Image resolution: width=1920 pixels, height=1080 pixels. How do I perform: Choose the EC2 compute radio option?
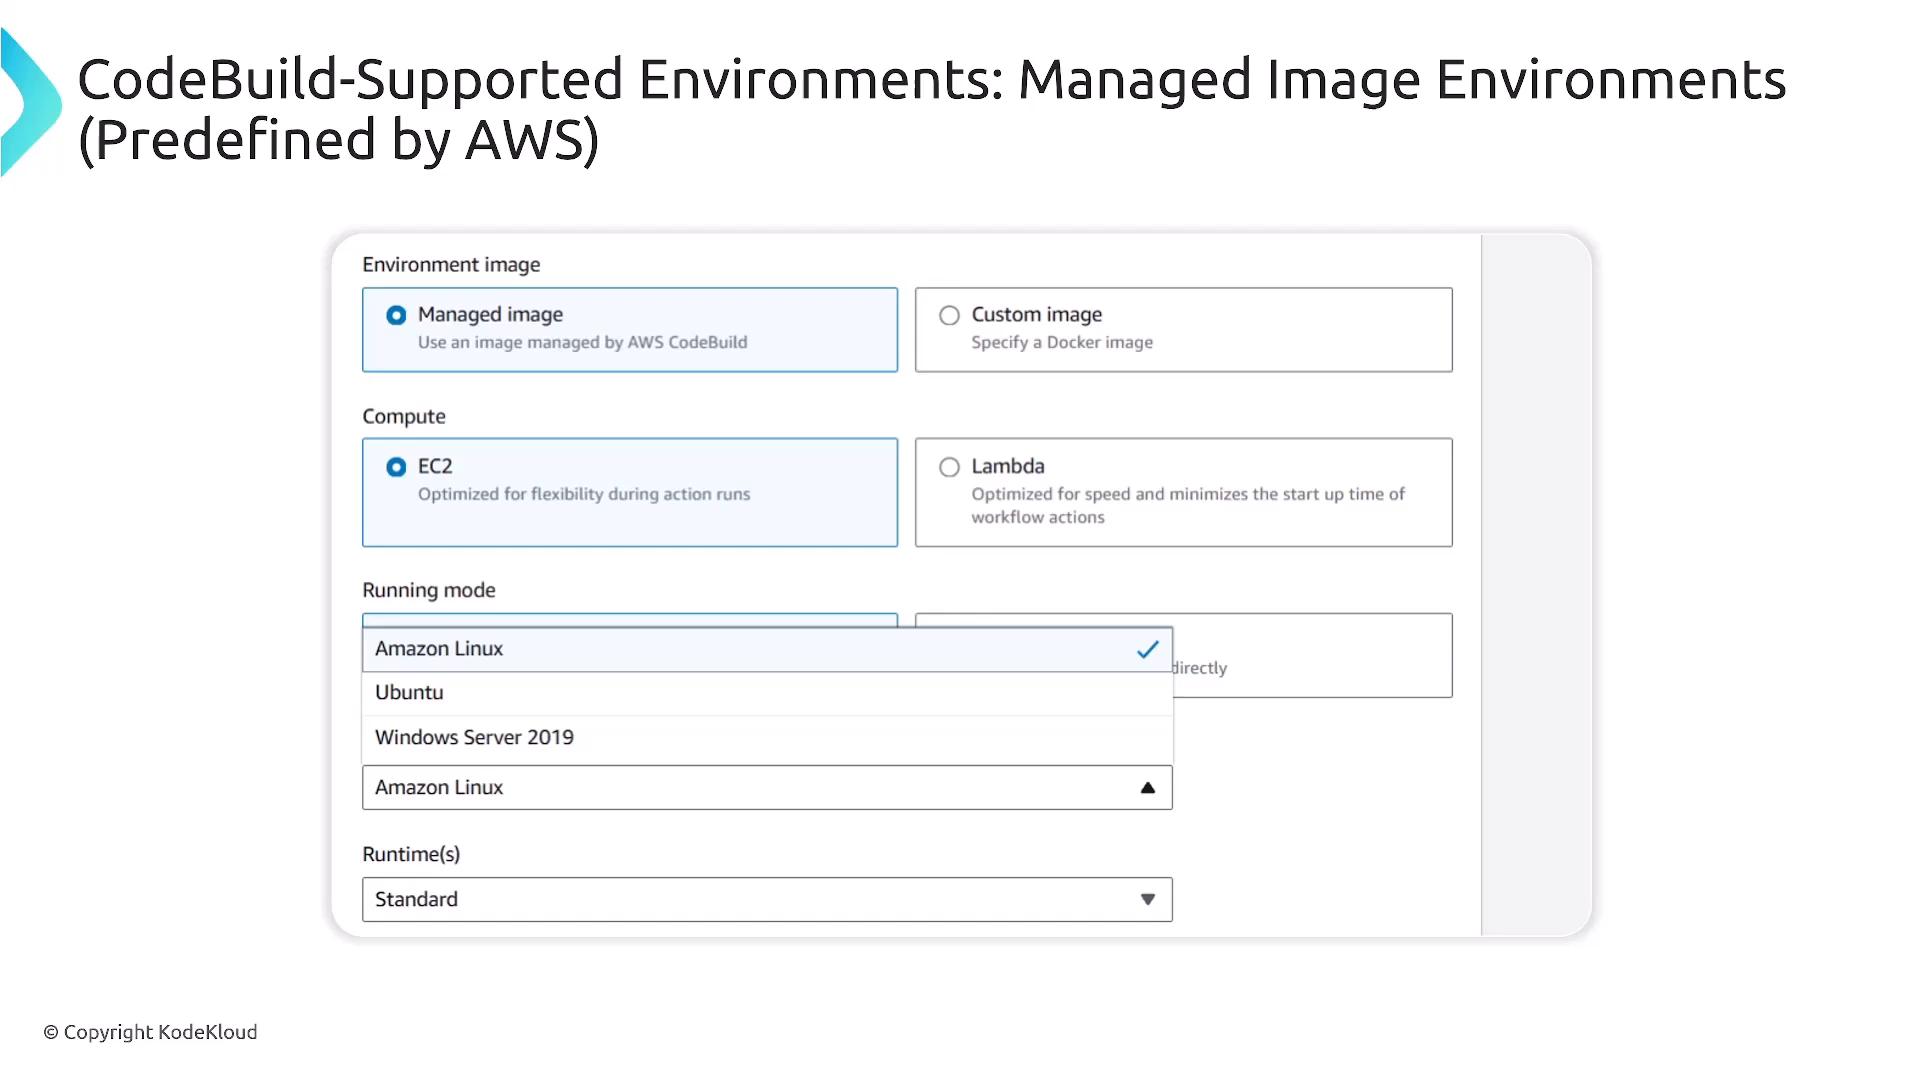pos(396,467)
